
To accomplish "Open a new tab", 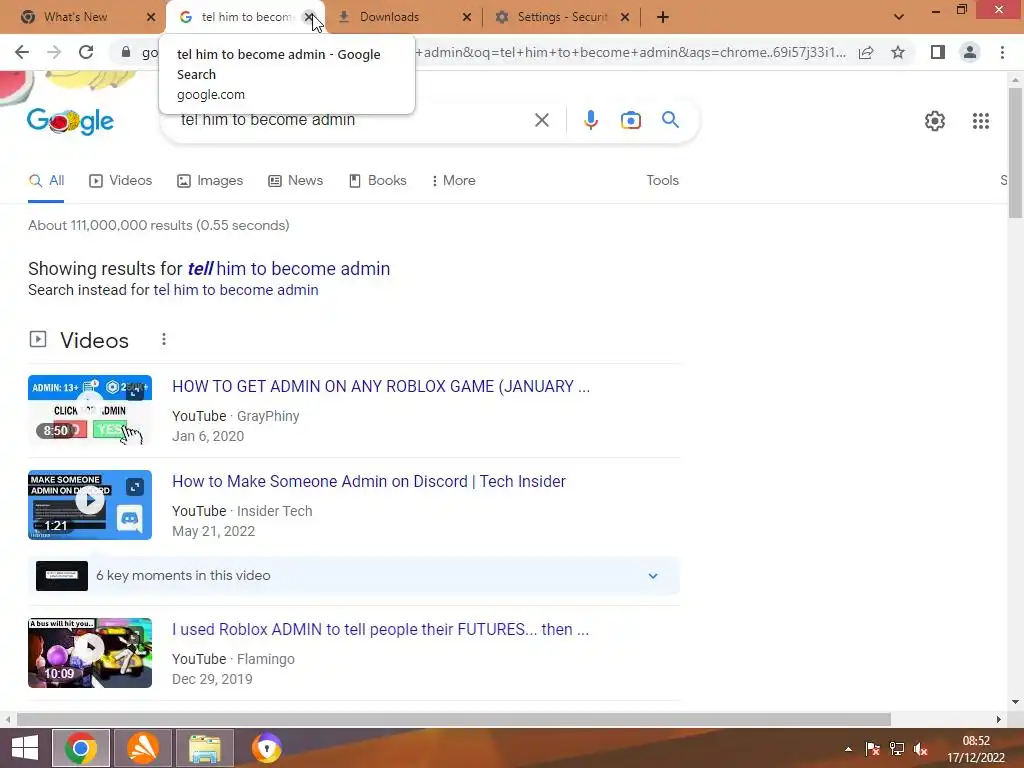I will click(663, 17).
